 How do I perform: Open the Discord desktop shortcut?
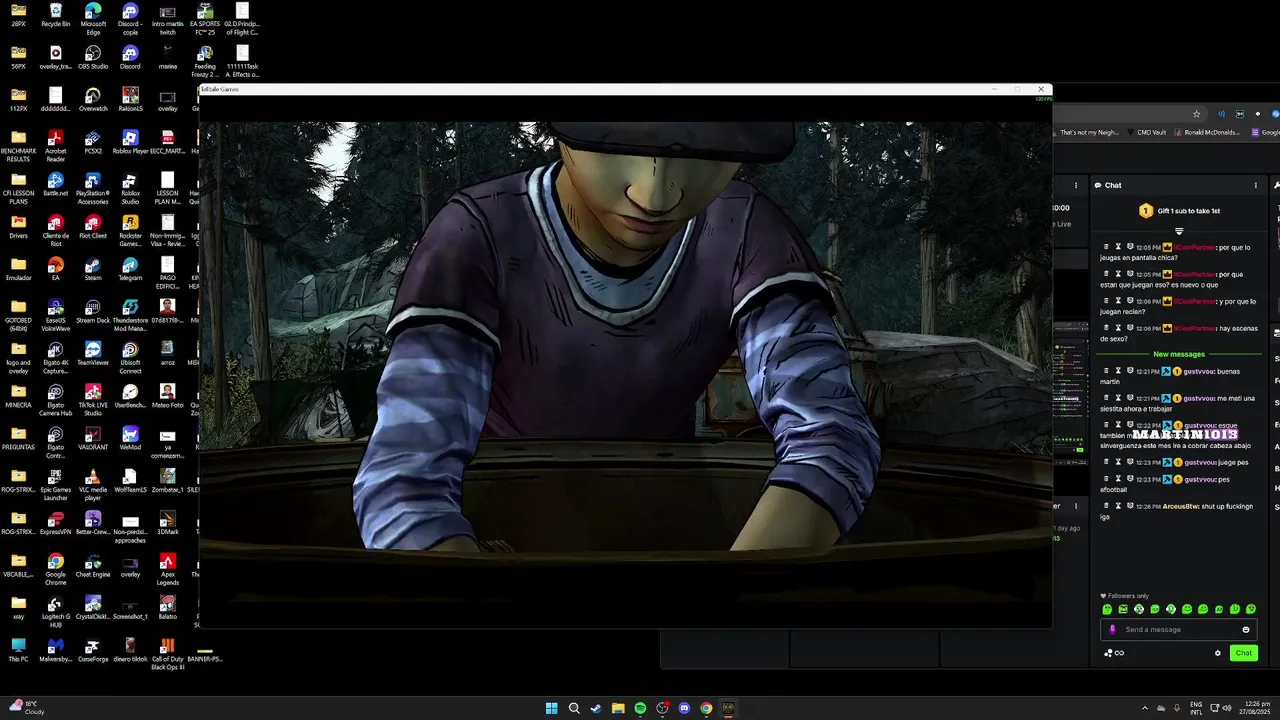(130, 57)
